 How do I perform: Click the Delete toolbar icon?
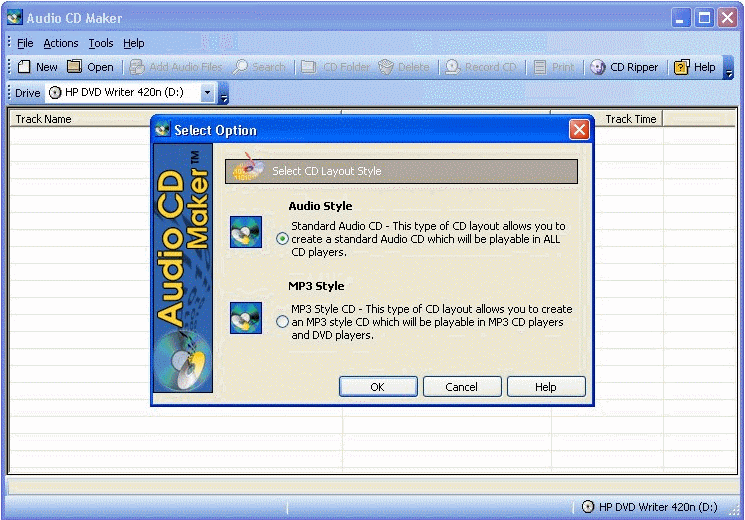[x=386, y=67]
